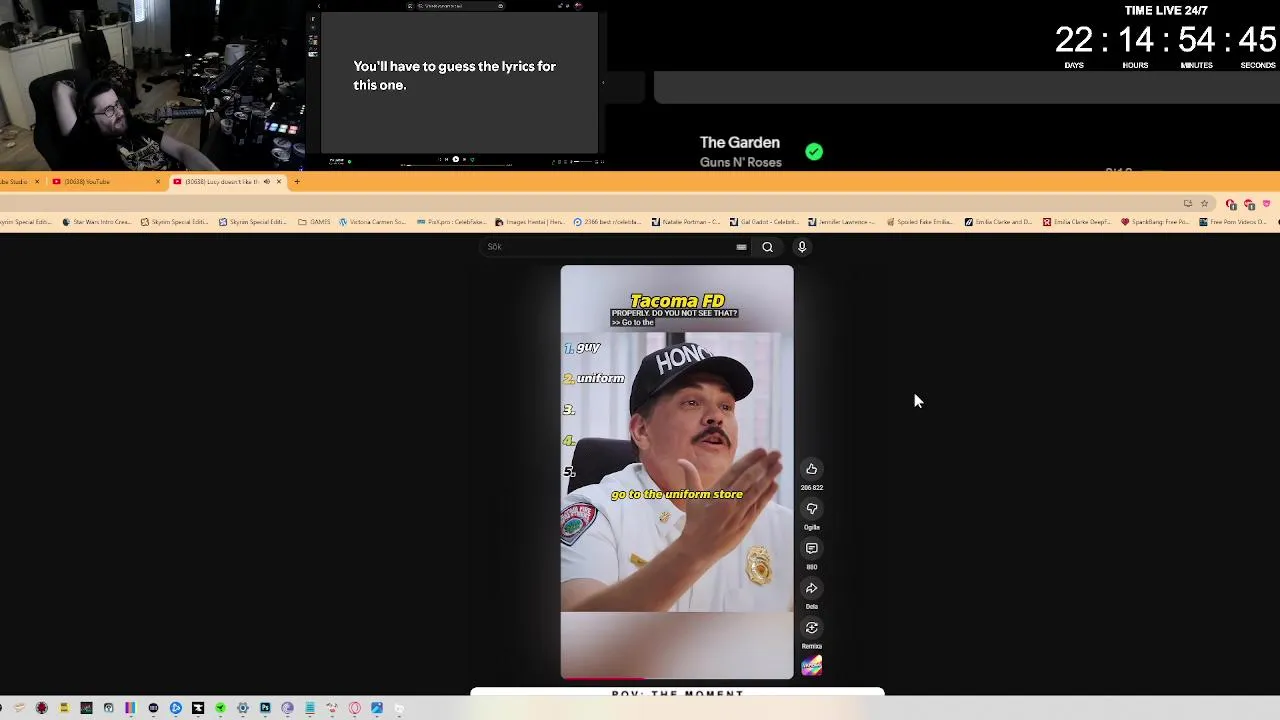Open the SpankBang bookmark
The width and height of the screenshot is (1280, 720).
click(1155, 222)
